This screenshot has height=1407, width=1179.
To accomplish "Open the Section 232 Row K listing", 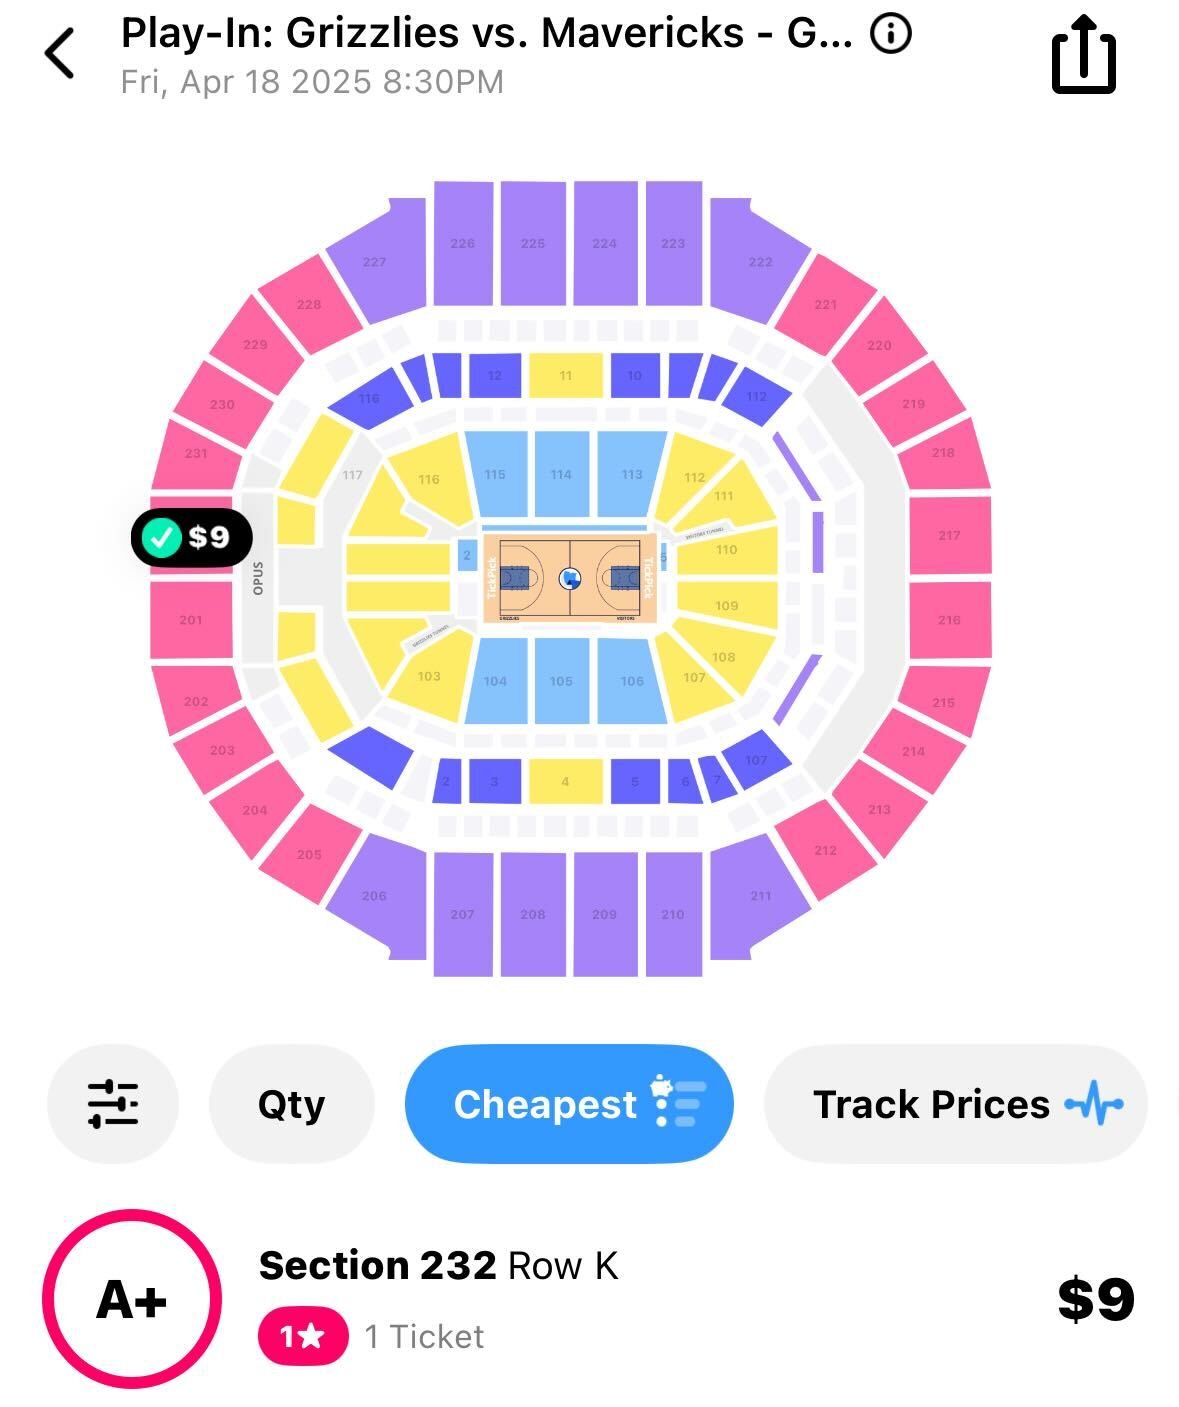I will (x=589, y=1299).
